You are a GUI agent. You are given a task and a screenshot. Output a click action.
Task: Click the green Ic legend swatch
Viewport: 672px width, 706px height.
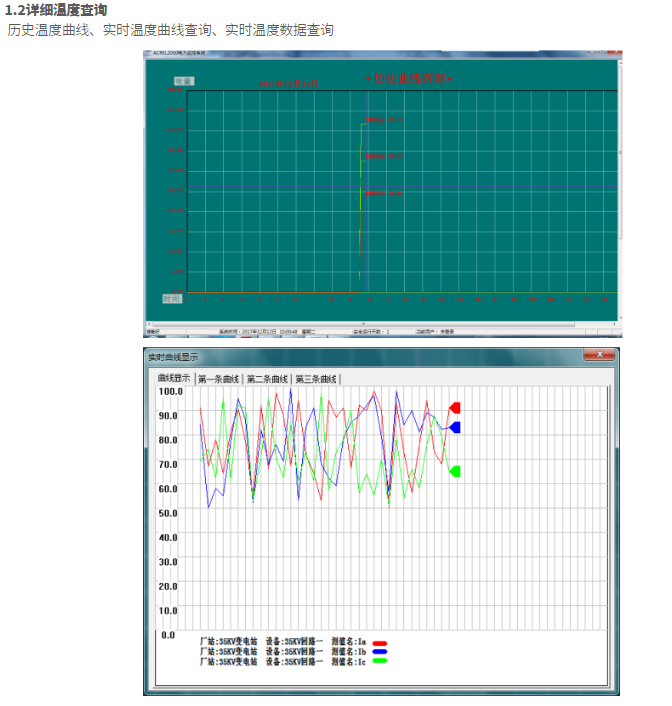tap(380, 661)
